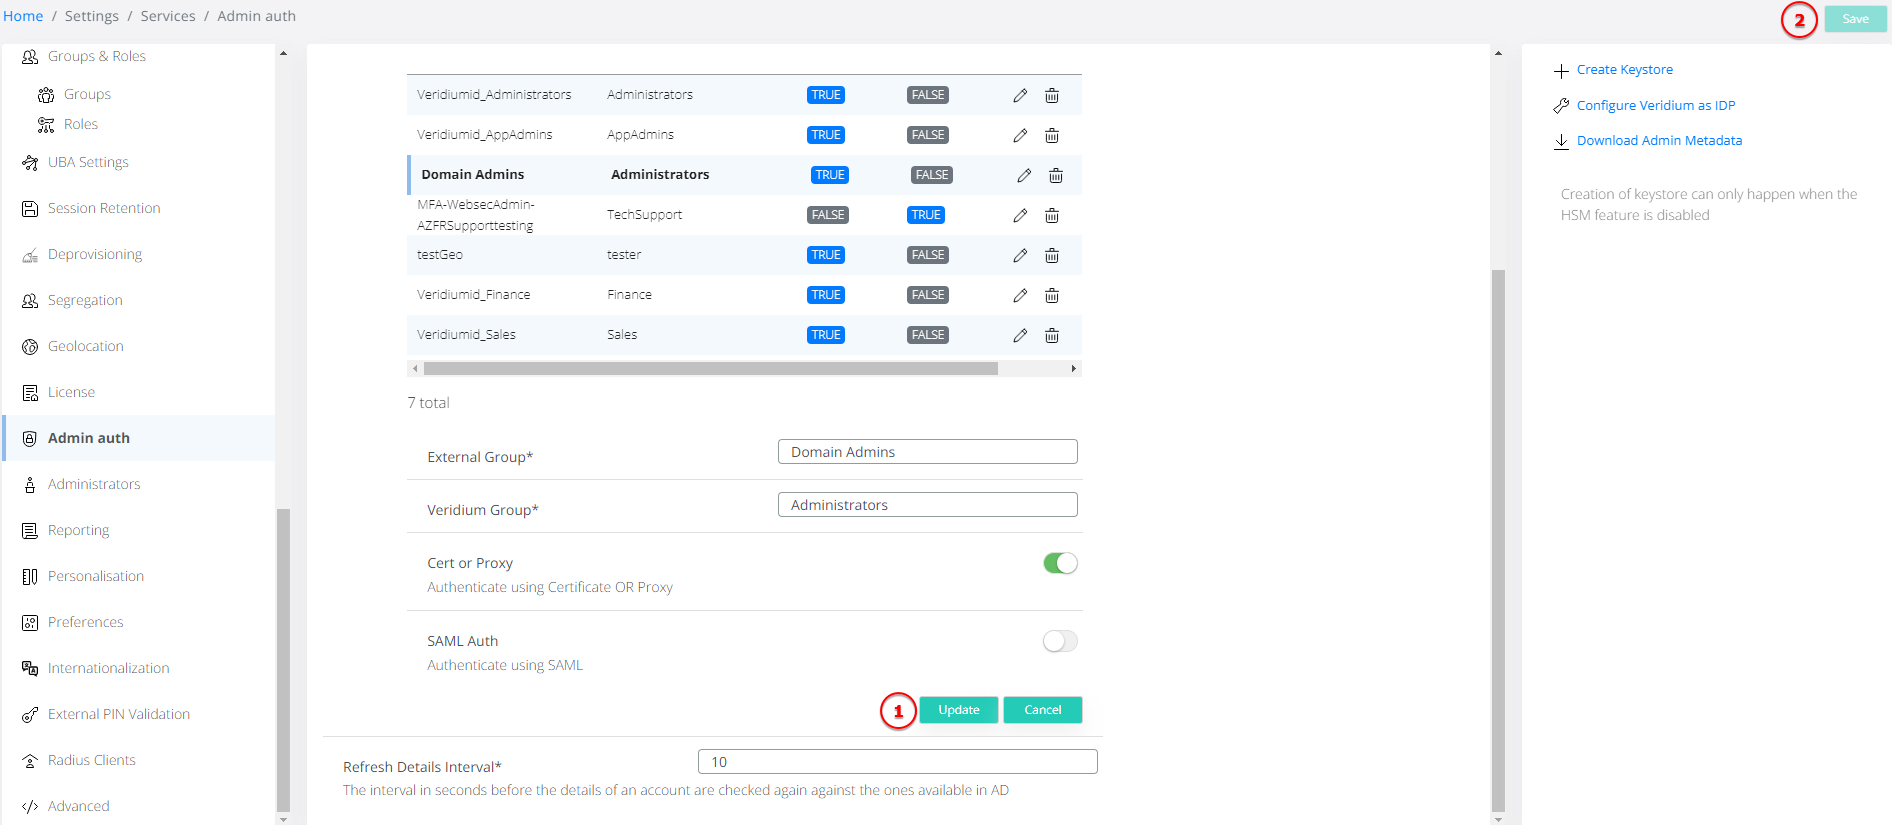This screenshot has width=1892, height=825.
Task: Edit the Veridiumid_Administrators row with pencil icon
Action: tap(1019, 95)
